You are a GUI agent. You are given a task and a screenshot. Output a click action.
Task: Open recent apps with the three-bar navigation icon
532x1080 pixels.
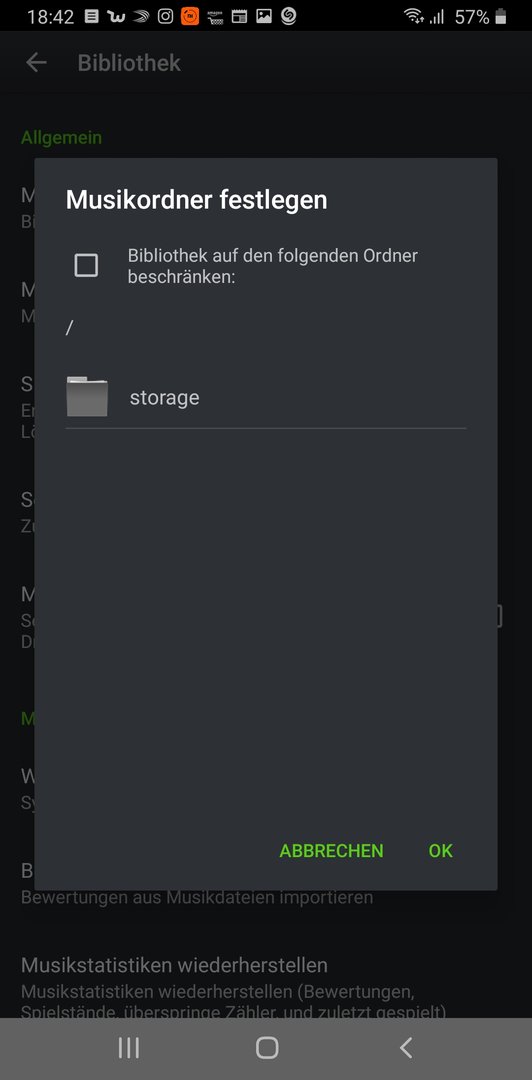coord(129,1048)
